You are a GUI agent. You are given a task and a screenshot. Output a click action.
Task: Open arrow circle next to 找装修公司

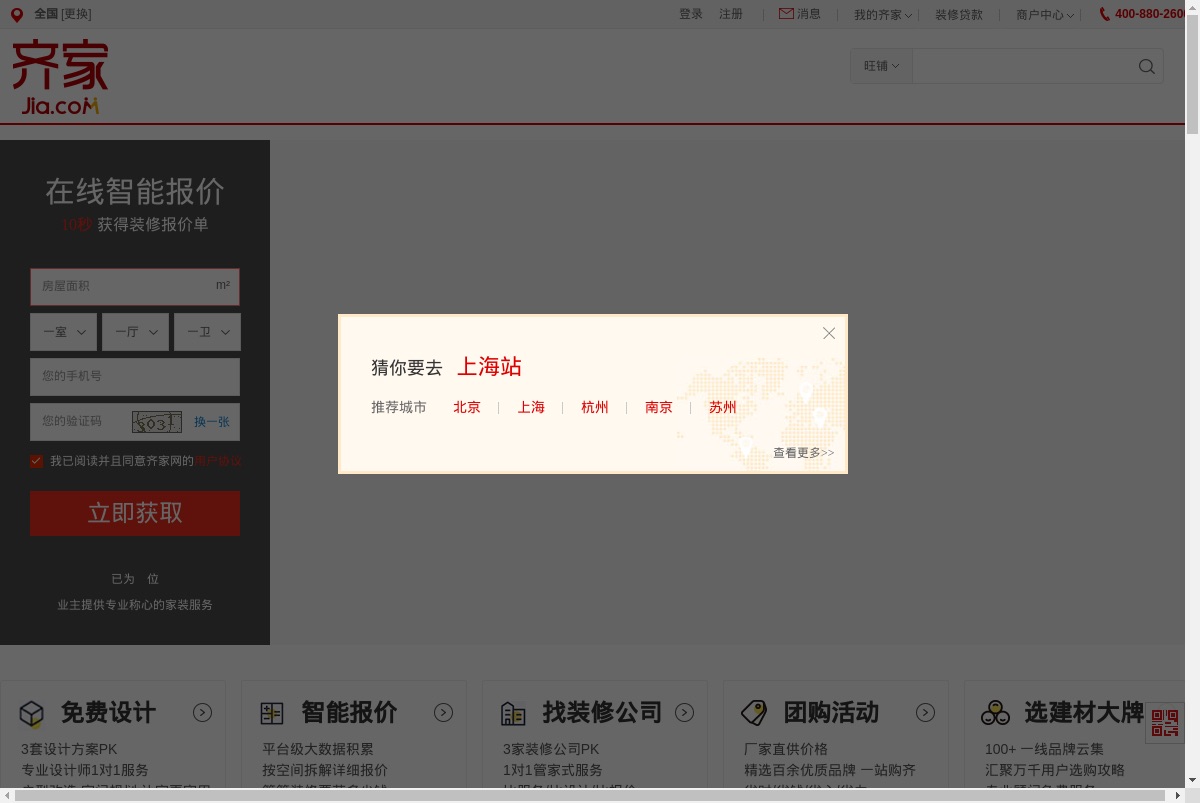(685, 712)
